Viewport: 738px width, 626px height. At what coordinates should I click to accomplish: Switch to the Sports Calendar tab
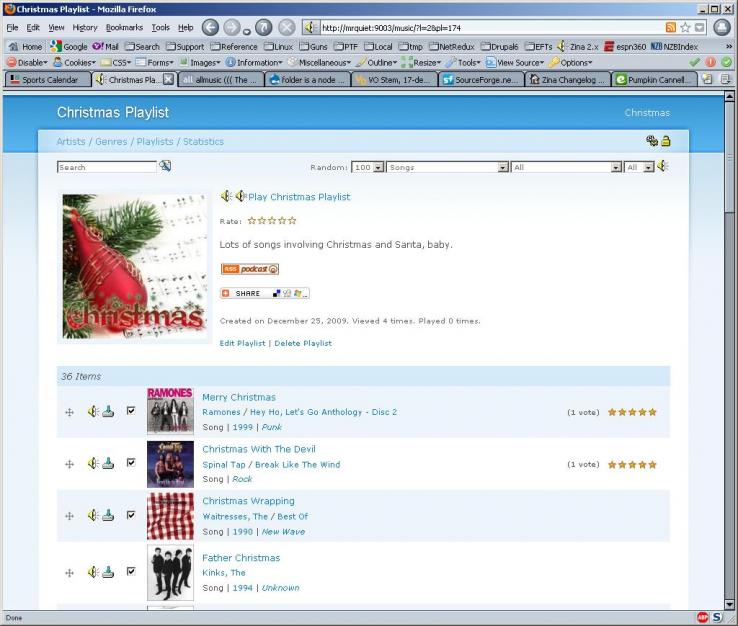(x=44, y=80)
